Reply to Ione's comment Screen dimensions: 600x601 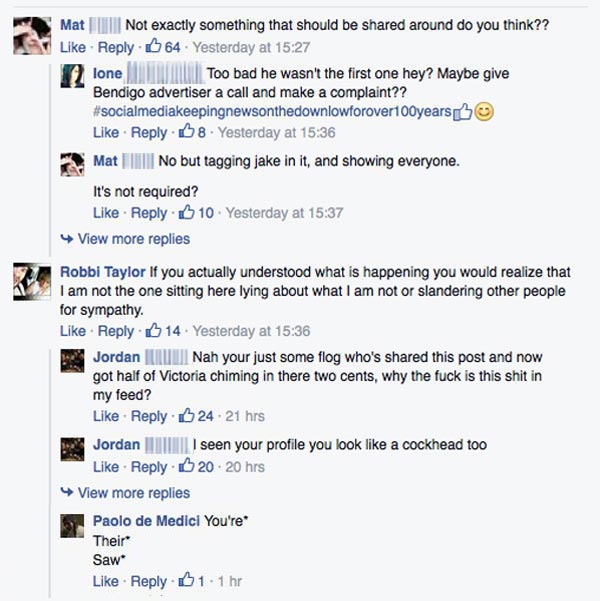point(149,132)
